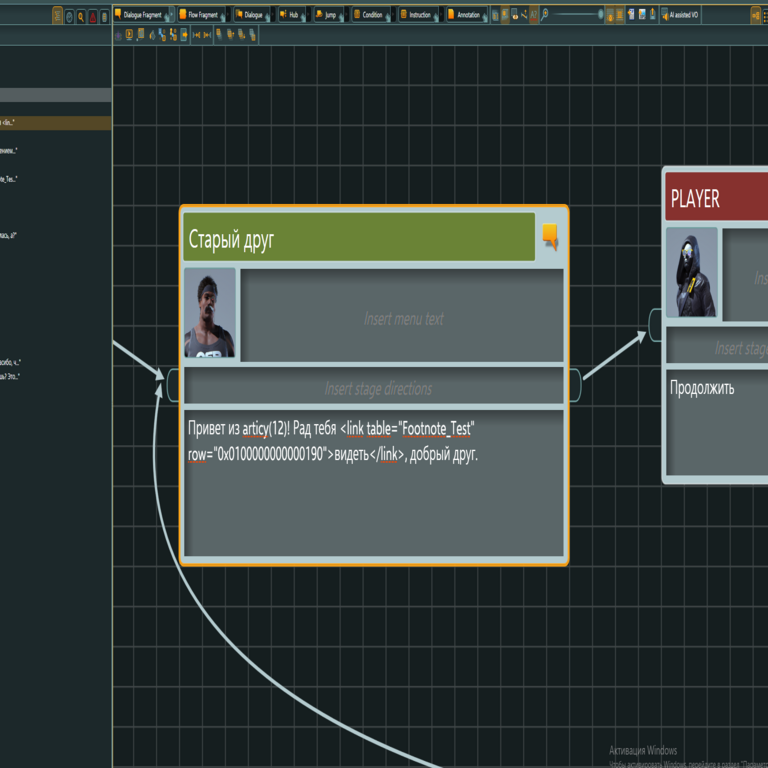Click the Insert stage directions field

click(378, 388)
